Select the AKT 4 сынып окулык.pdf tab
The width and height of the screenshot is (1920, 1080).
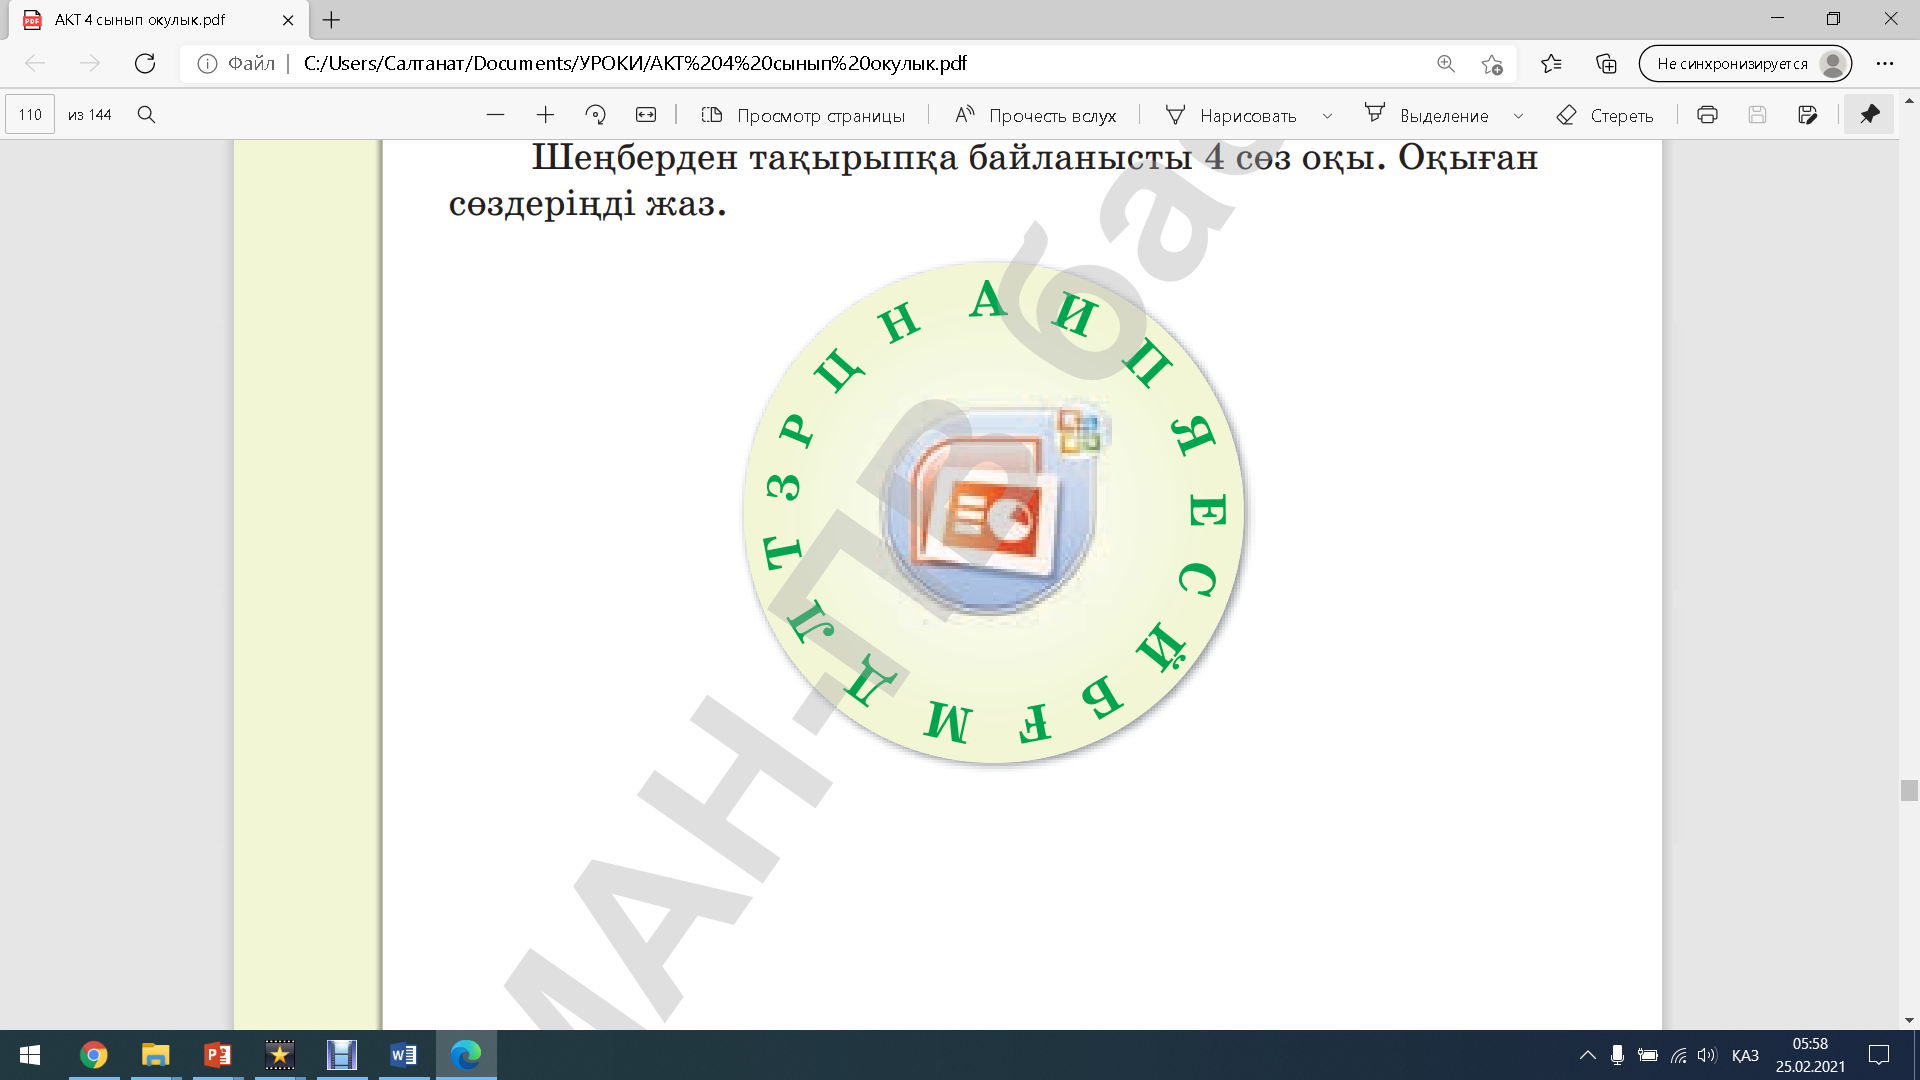click(x=140, y=20)
